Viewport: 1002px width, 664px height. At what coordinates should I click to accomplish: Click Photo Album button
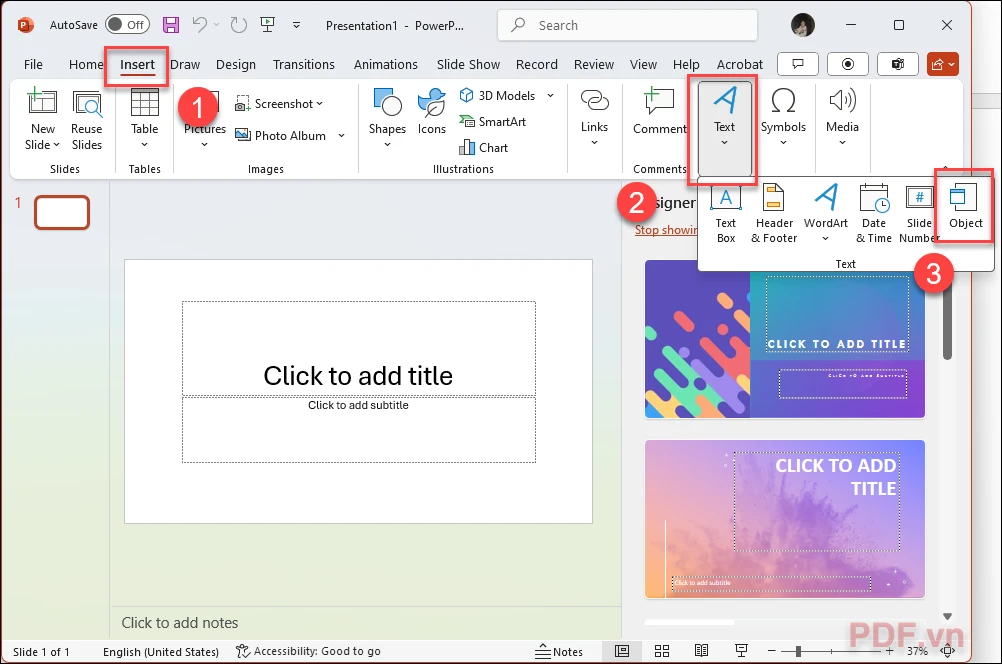(x=281, y=135)
